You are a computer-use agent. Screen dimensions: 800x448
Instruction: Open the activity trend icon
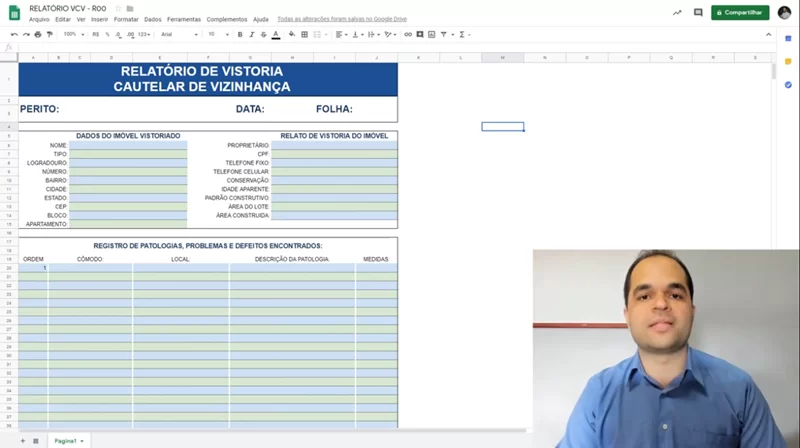click(677, 13)
